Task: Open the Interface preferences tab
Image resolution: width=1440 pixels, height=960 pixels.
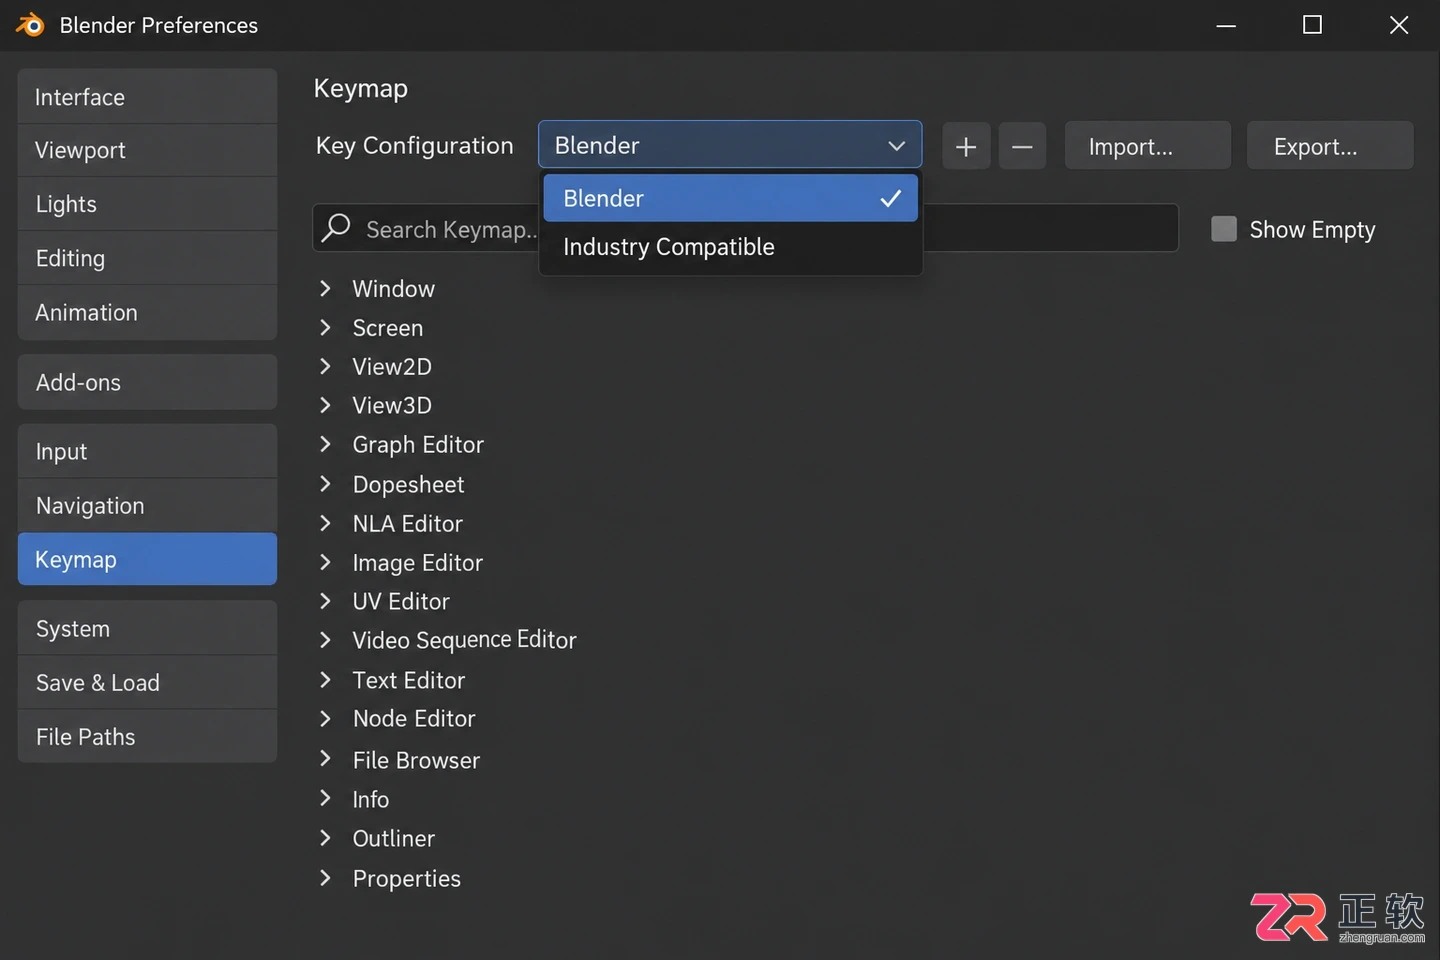Action: 147,97
